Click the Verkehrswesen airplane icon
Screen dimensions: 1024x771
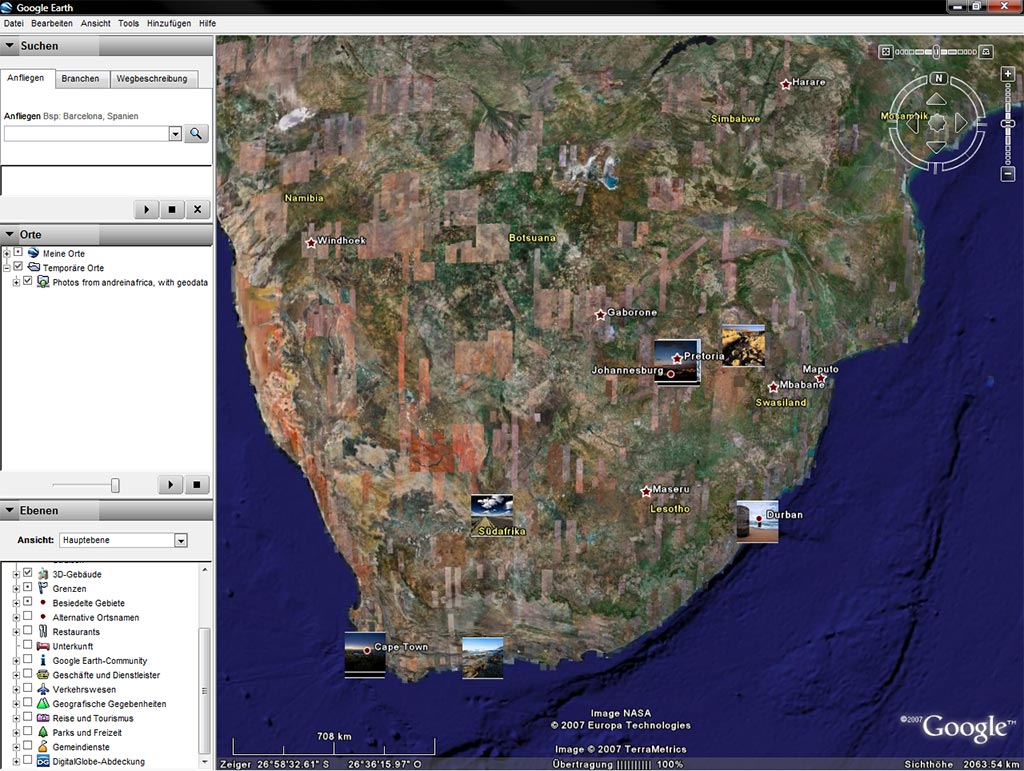click(x=43, y=689)
